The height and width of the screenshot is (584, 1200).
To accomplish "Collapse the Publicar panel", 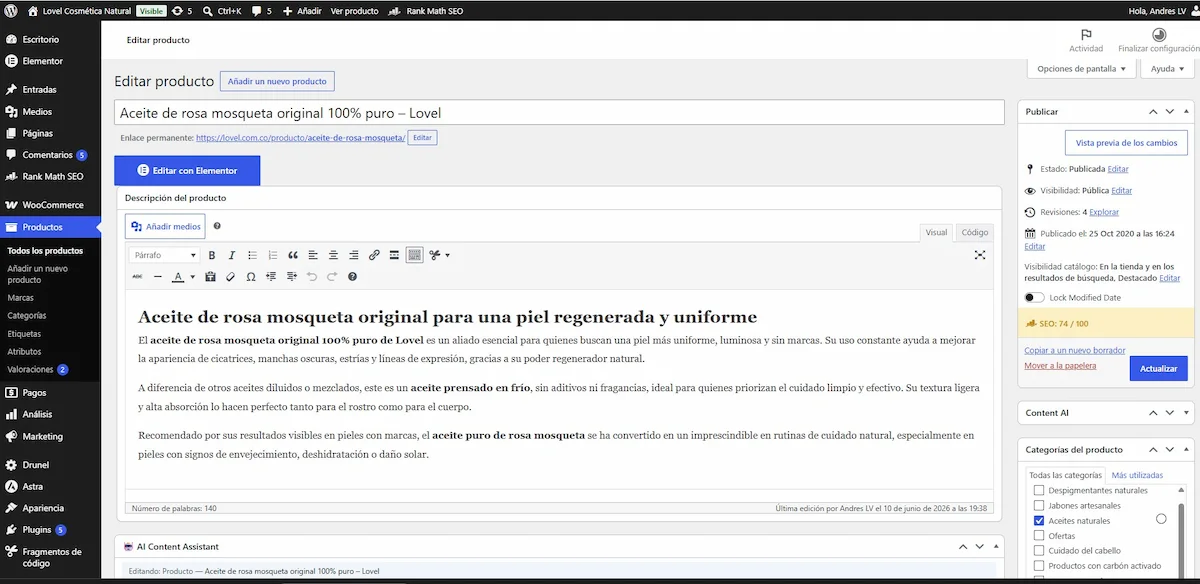I will pyautogui.click(x=1187, y=112).
